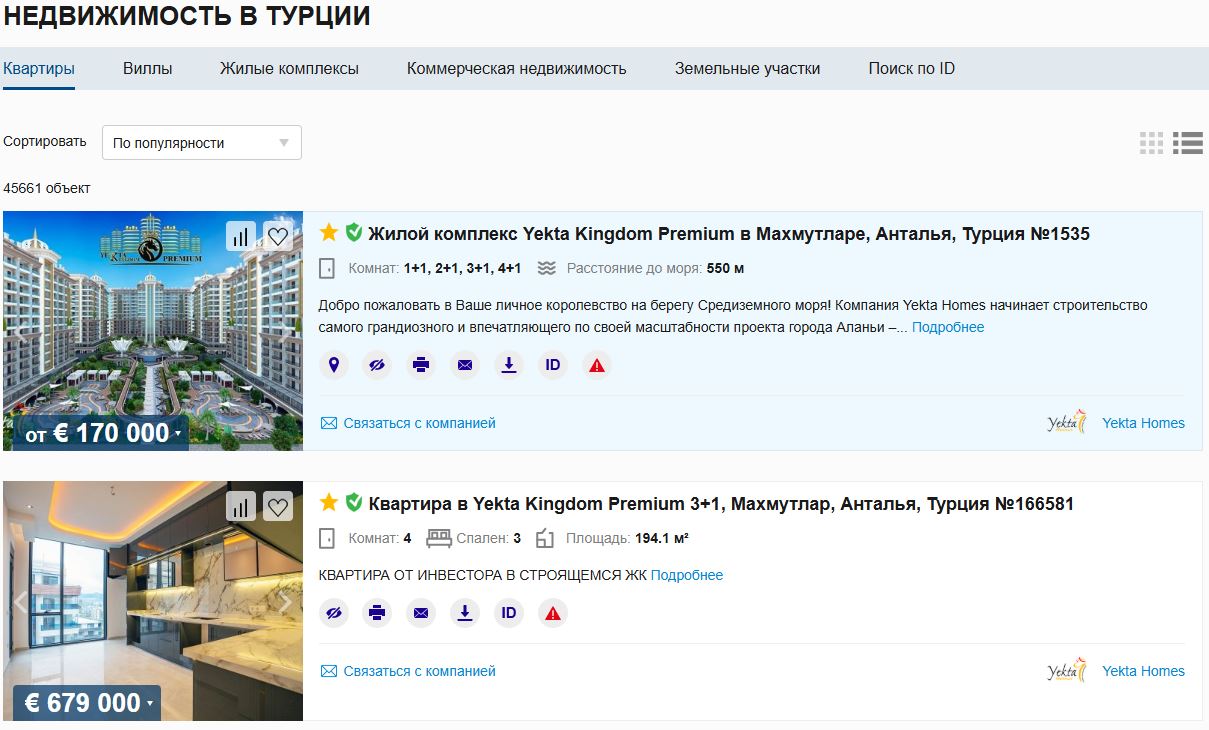Email apartment listing №166581

pos(421,613)
